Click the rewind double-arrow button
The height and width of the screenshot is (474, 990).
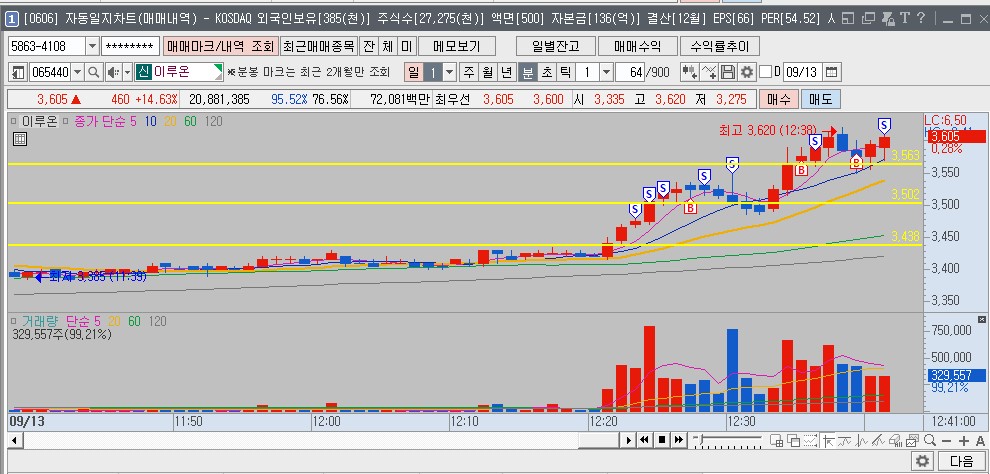tap(645, 440)
